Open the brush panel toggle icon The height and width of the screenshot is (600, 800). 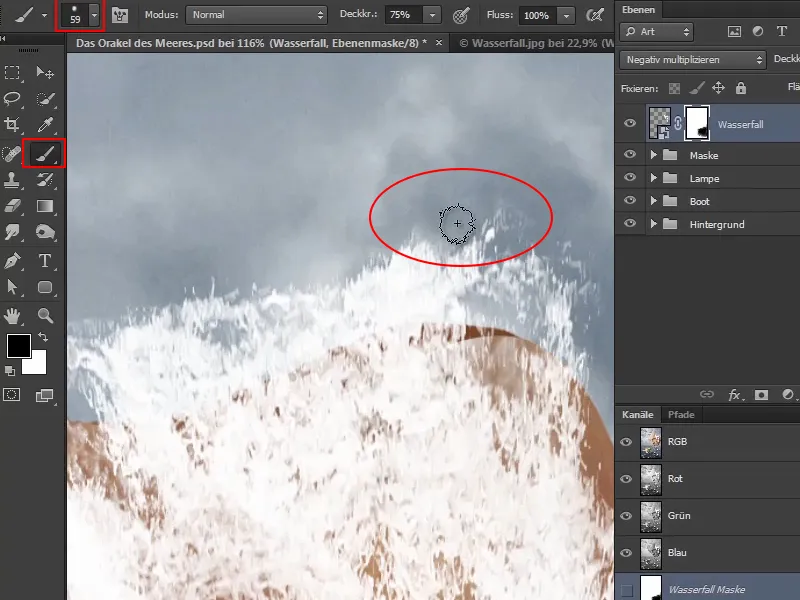pos(120,15)
